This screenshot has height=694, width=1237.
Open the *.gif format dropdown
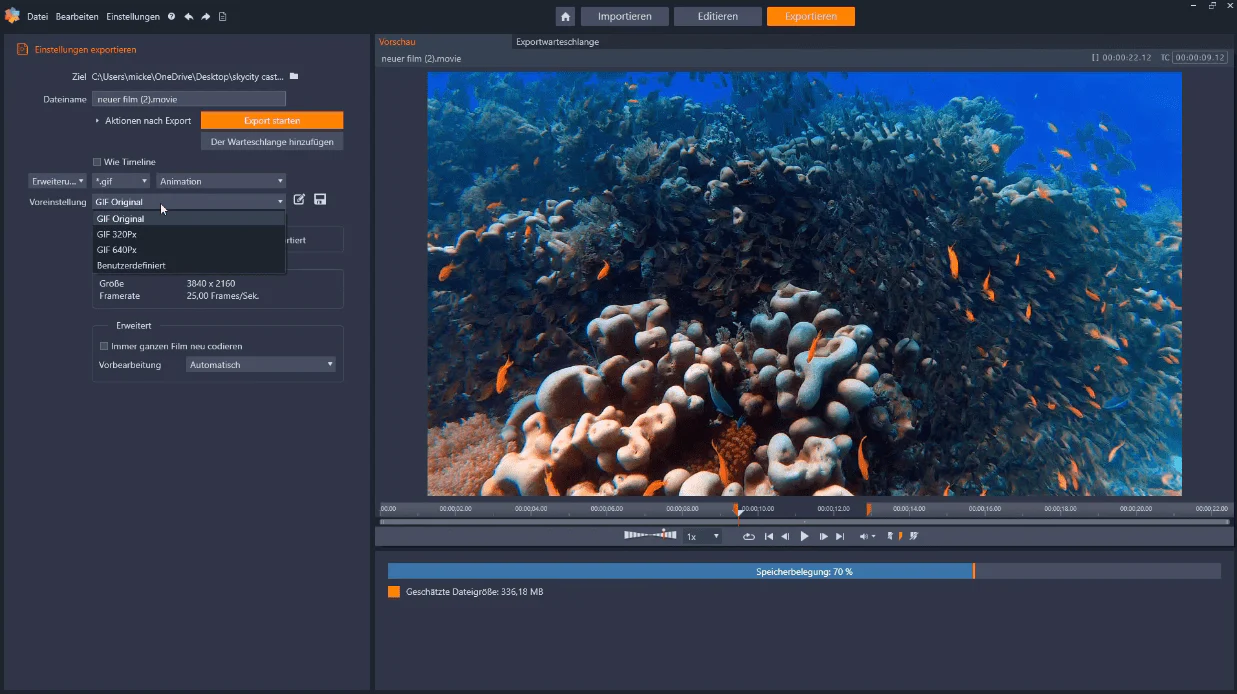[x=121, y=181]
